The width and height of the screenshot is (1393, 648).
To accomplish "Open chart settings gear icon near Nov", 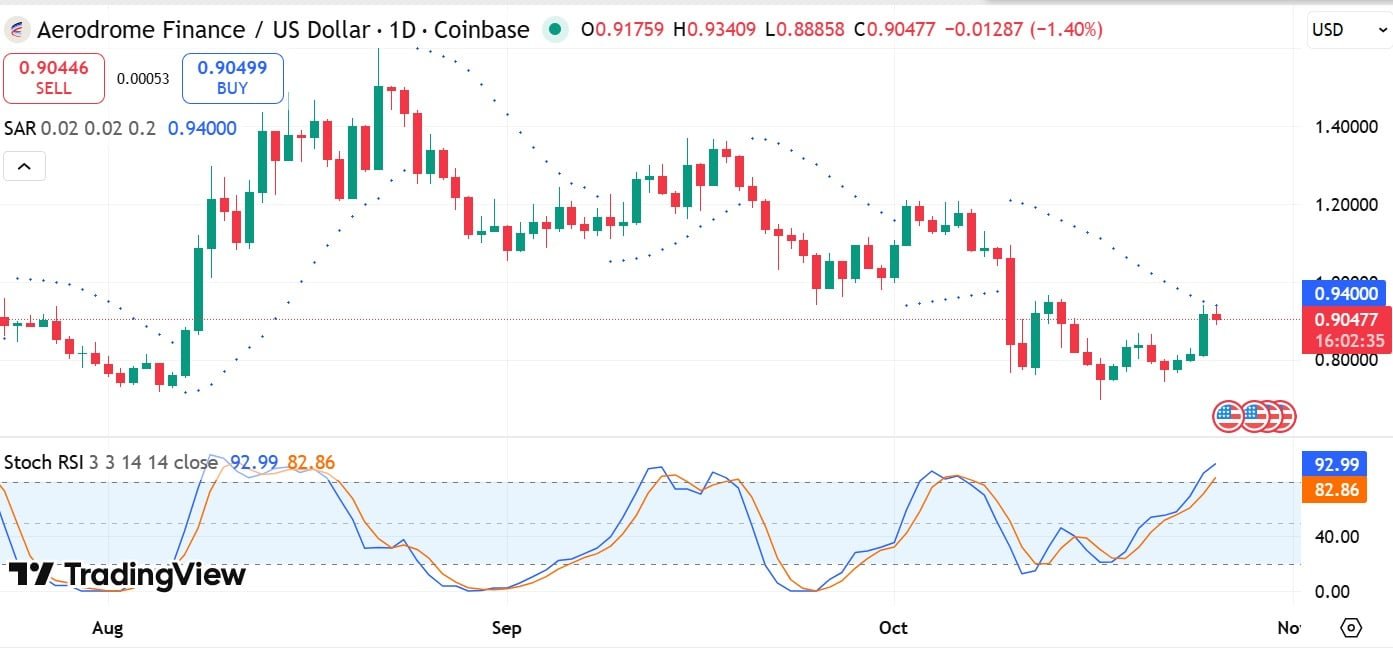I will point(1351,628).
